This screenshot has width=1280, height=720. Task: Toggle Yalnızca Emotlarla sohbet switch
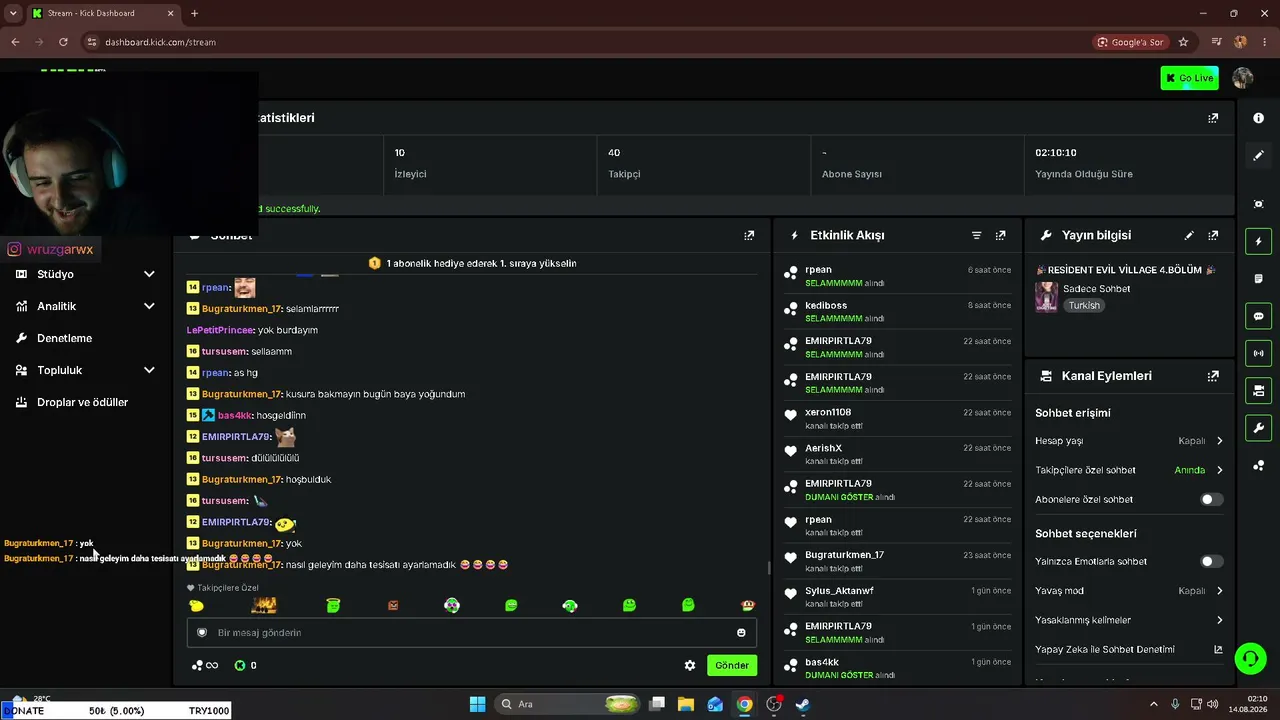(1211, 562)
